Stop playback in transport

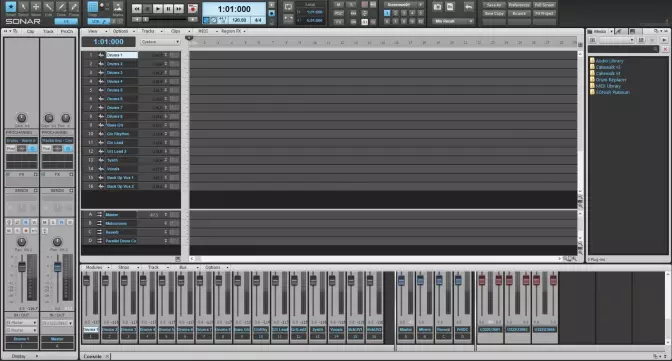click(x=147, y=9)
